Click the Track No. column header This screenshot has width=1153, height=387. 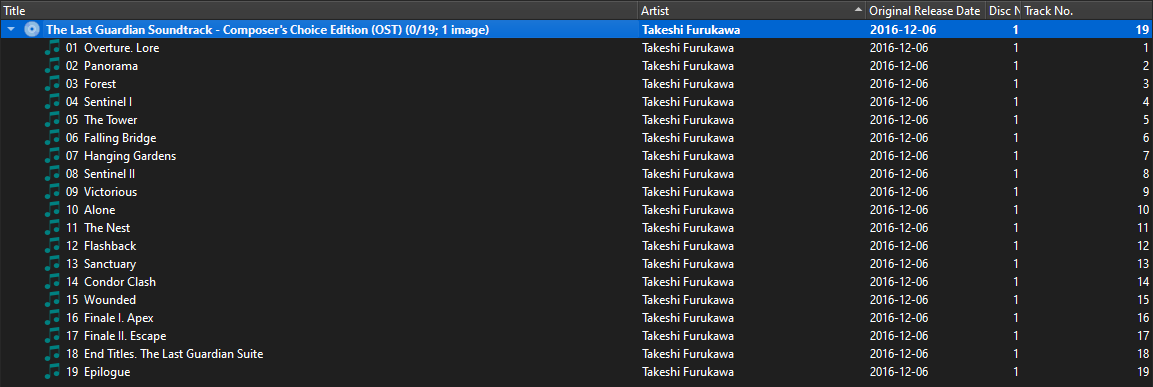pos(1086,10)
